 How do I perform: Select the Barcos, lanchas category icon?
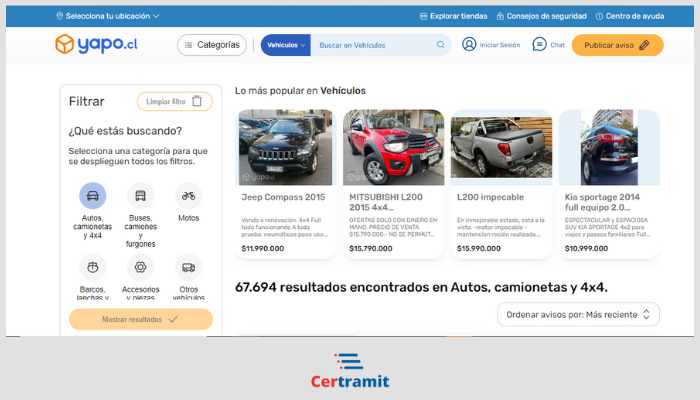pyautogui.click(x=92, y=267)
